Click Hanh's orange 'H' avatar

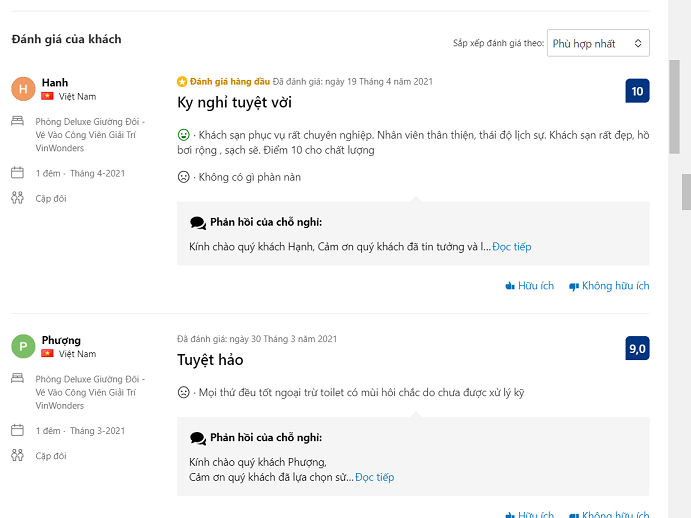(x=23, y=89)
